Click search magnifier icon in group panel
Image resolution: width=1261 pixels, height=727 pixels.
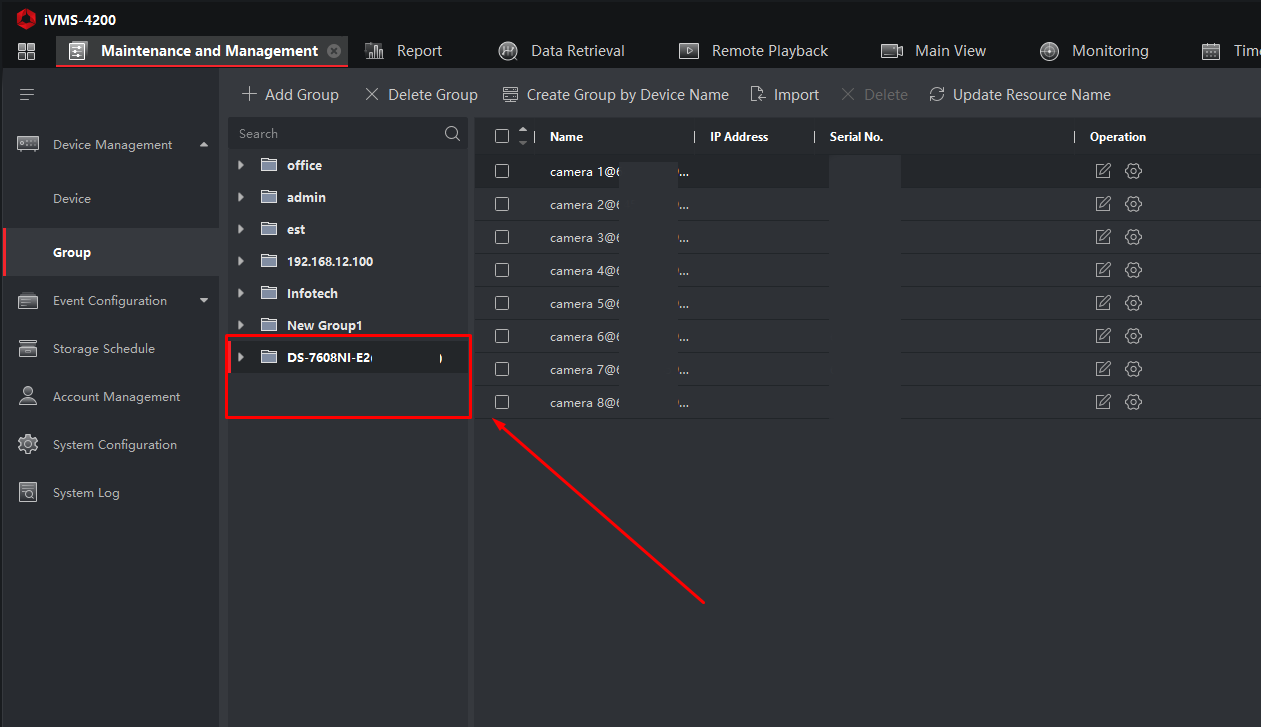(x=452, y=134)
